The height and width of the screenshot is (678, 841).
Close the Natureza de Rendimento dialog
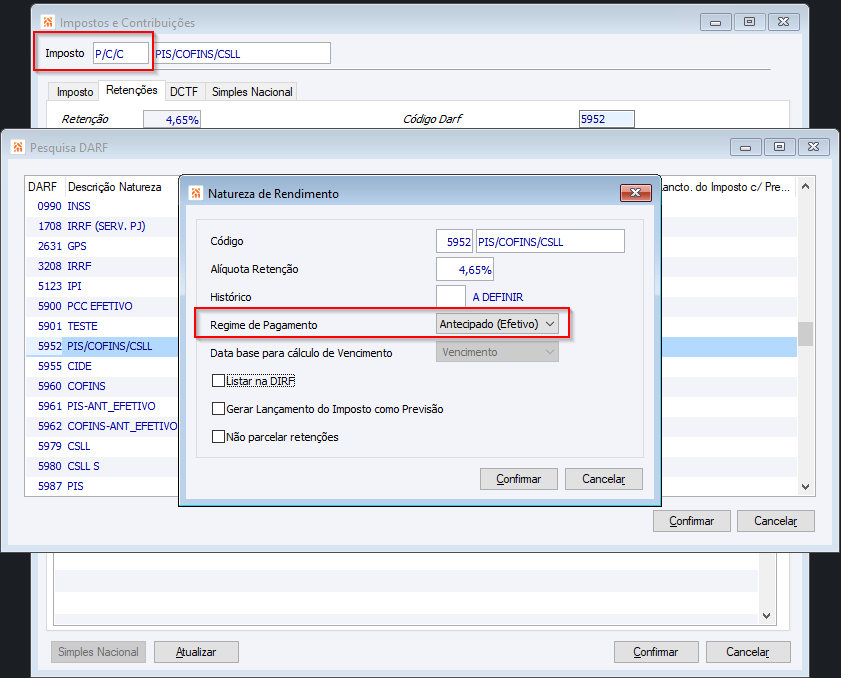[x=636, y=193]
